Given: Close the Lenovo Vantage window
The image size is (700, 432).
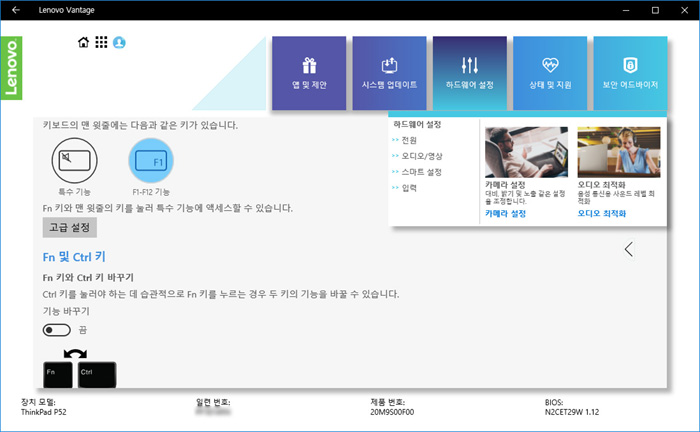Looking at the screenshot, I should coord(684,10).
